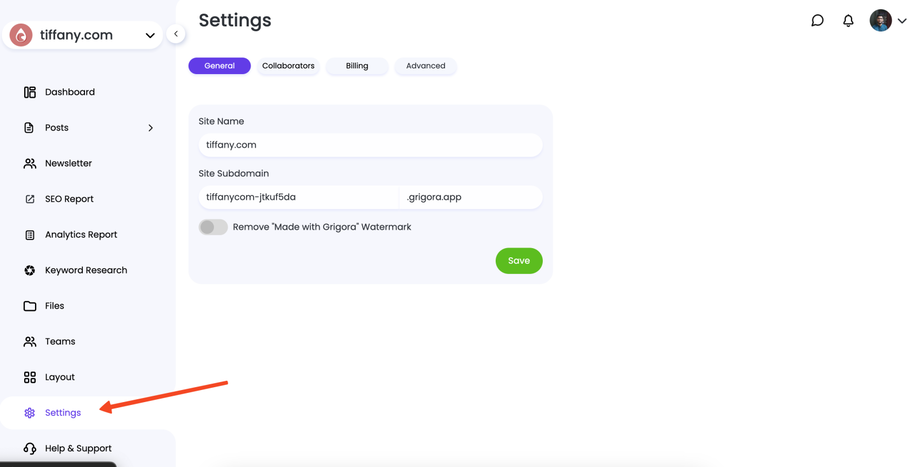Expand the Posts submenu chevron
Image resolution: width=920 pixels, height=467 pixels.
(x=151, y=128)
